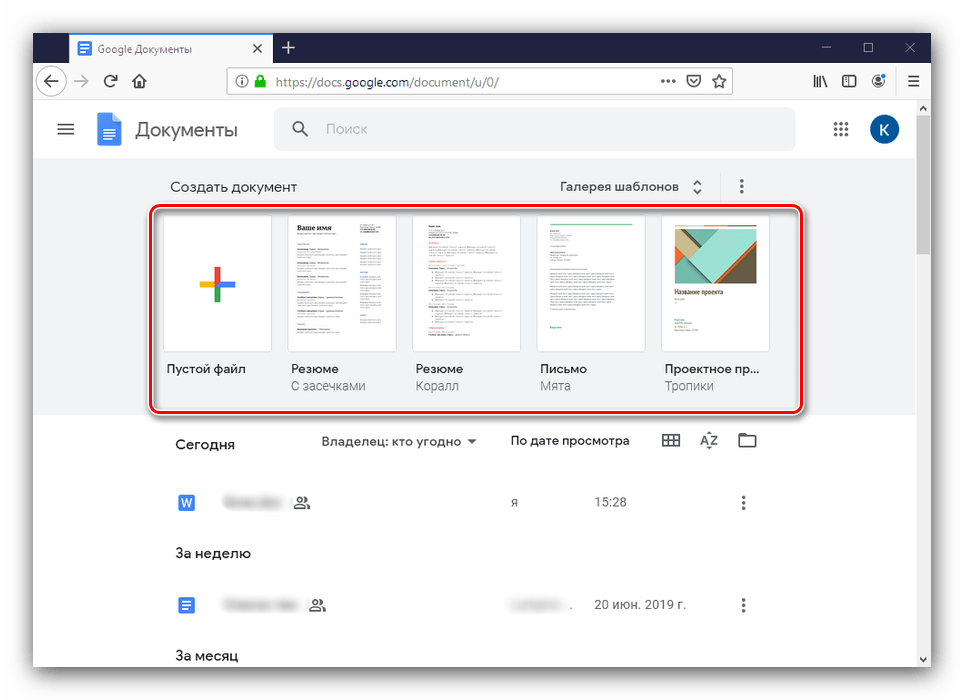
Task: Open the file picker folder icon
Action: tap(747, 441)
